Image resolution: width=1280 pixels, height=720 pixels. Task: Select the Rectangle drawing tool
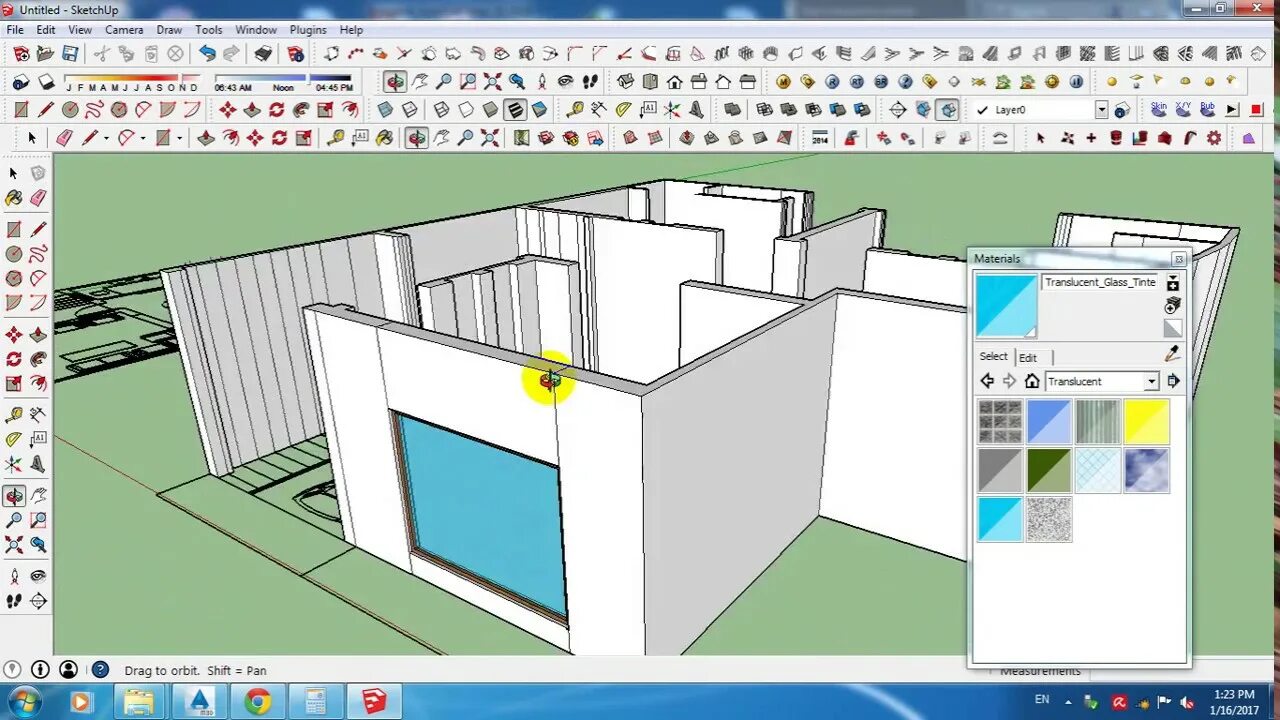coord(14,227)
